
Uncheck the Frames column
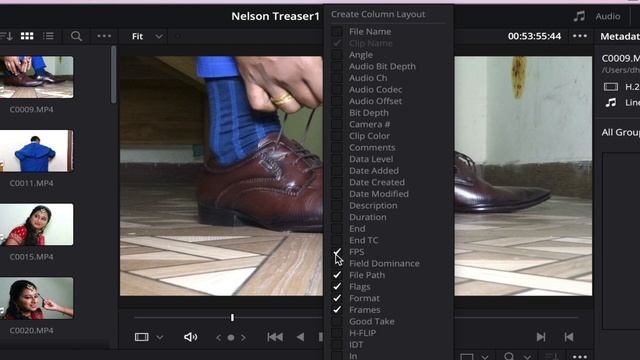coord(337,310)
